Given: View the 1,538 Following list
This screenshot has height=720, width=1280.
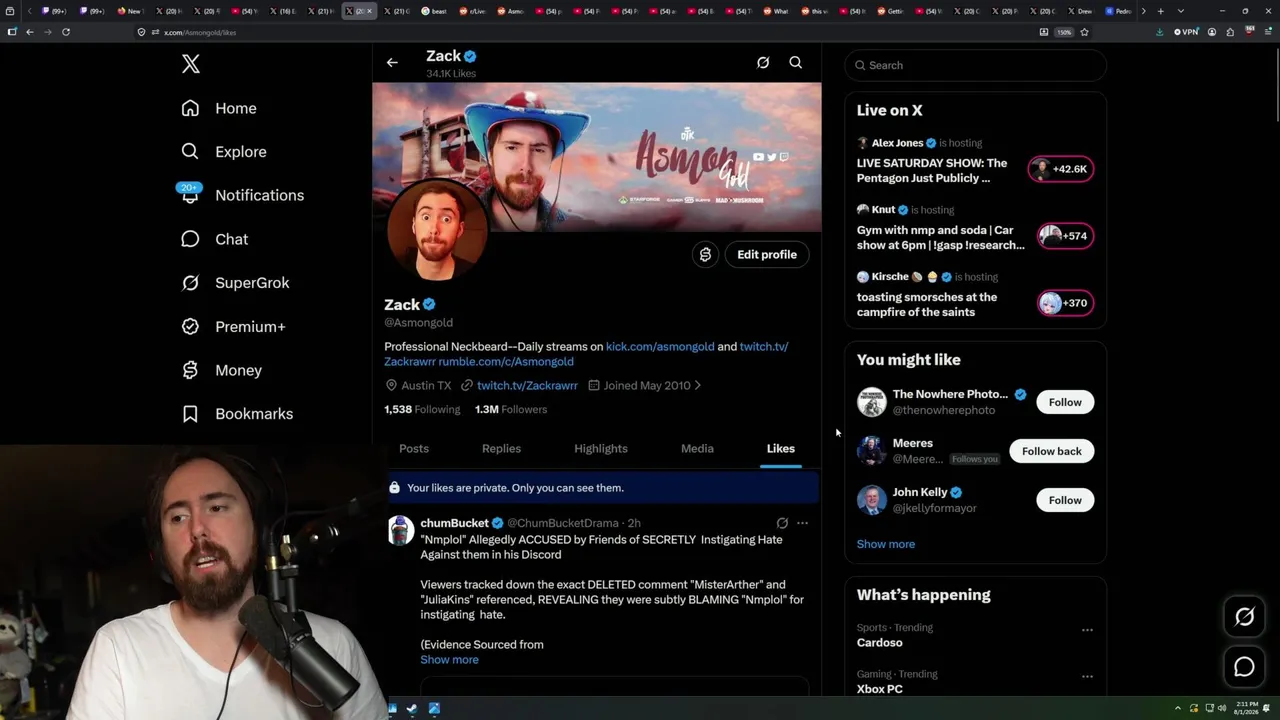Looking at the screenshot, I should 422,410.
